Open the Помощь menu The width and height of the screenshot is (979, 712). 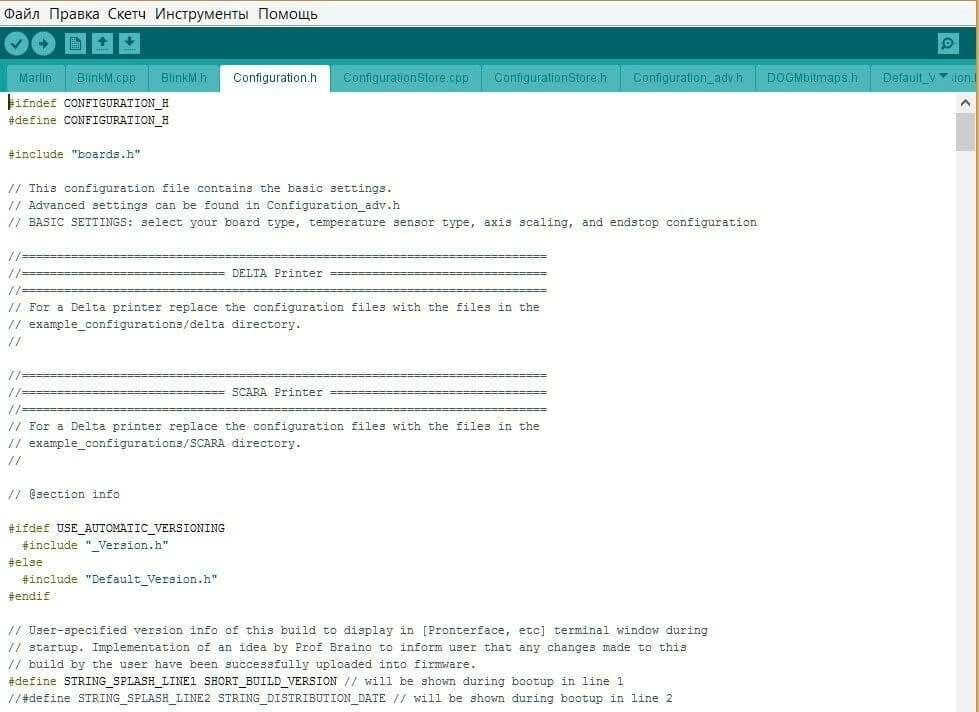pyautogui.click(x=288, y=13)
